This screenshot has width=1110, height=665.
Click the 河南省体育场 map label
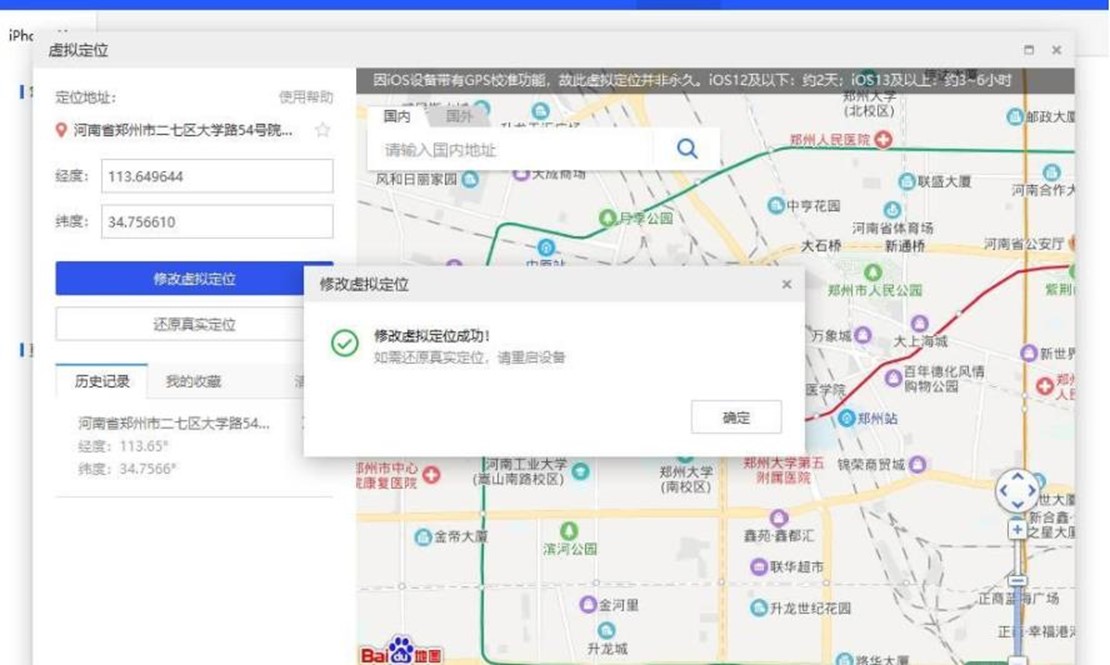(892, 228)
